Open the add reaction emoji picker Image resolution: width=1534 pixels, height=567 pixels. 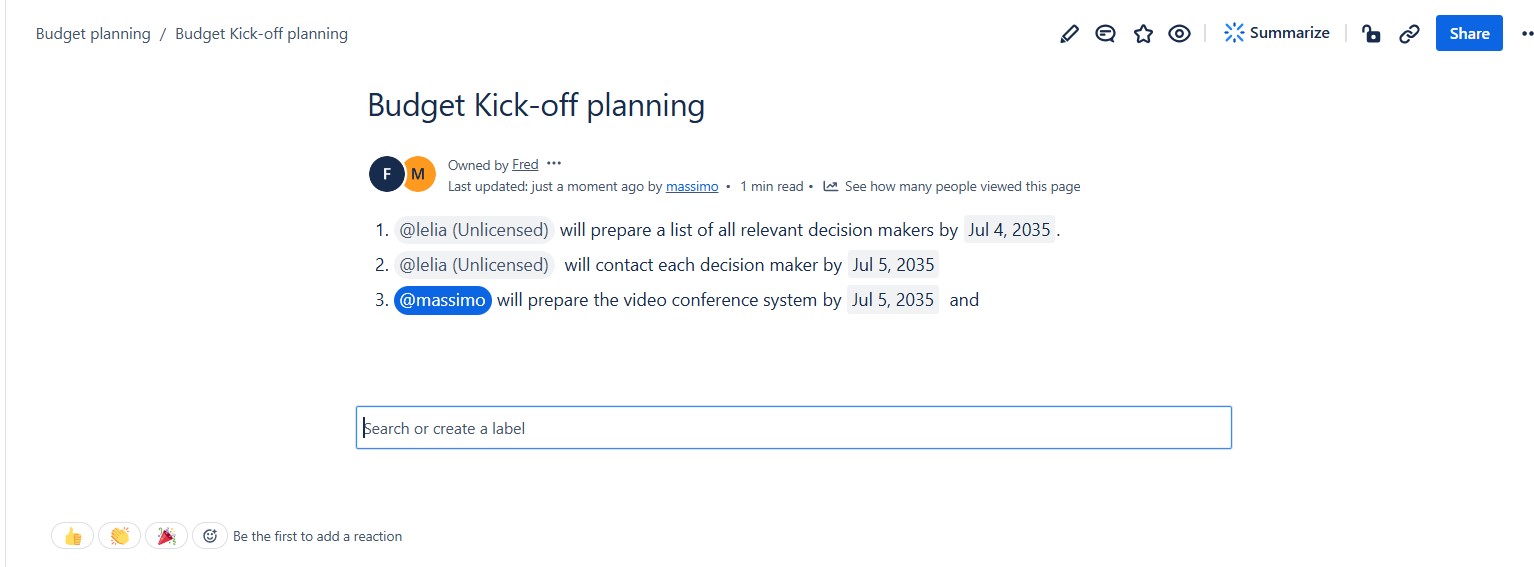coord(210,536)
